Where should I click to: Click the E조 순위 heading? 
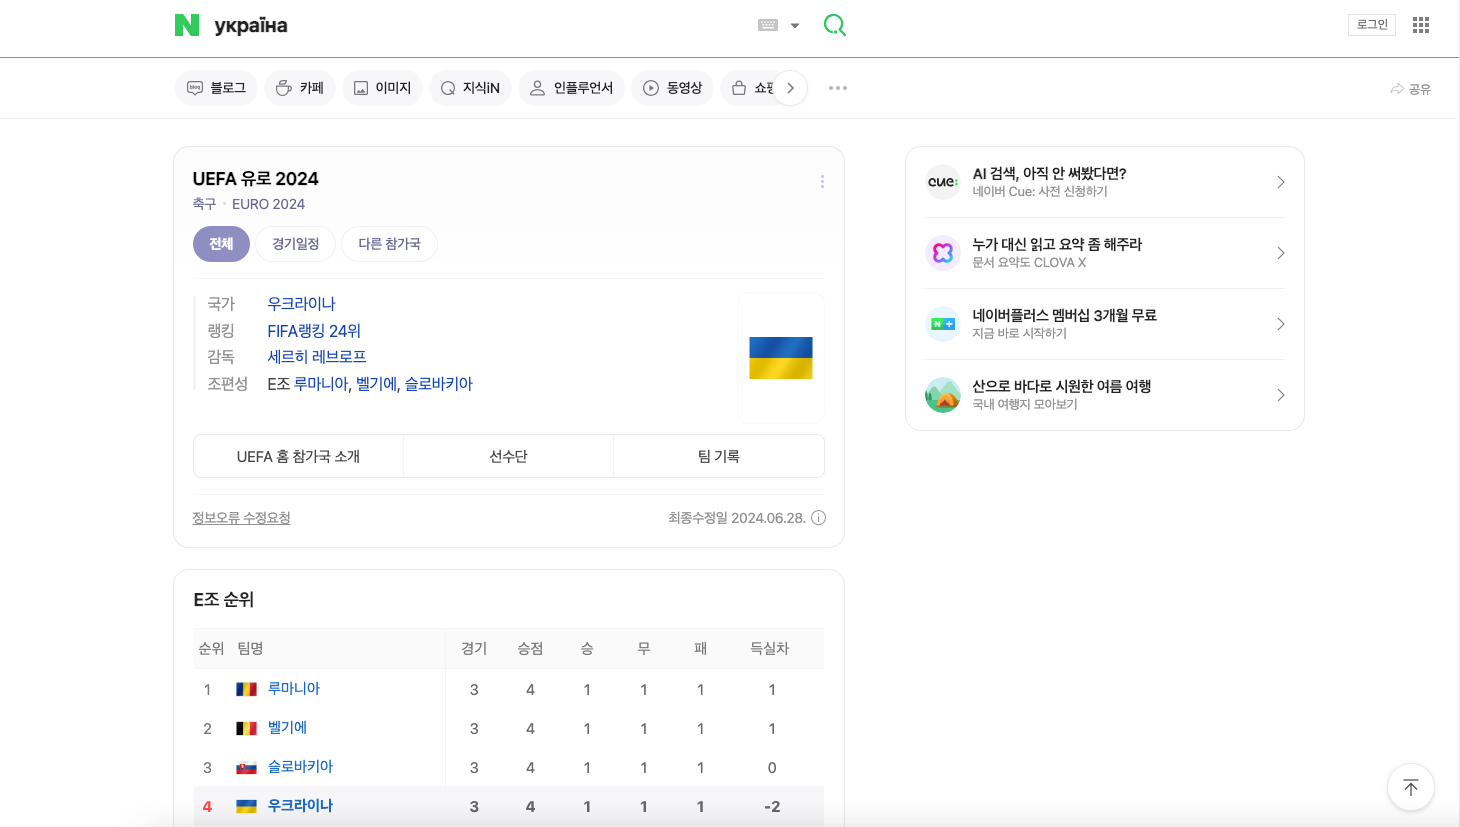coord(224,600)
